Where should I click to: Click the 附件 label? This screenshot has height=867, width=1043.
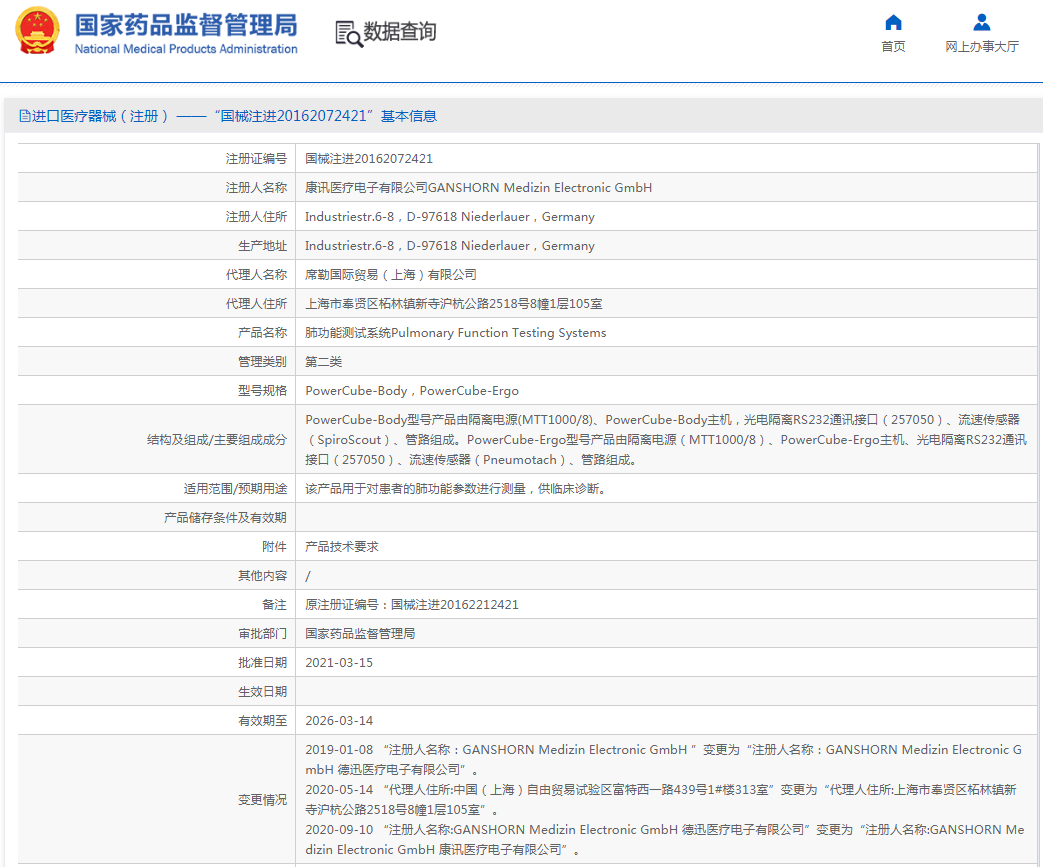[x=275, y=547]
